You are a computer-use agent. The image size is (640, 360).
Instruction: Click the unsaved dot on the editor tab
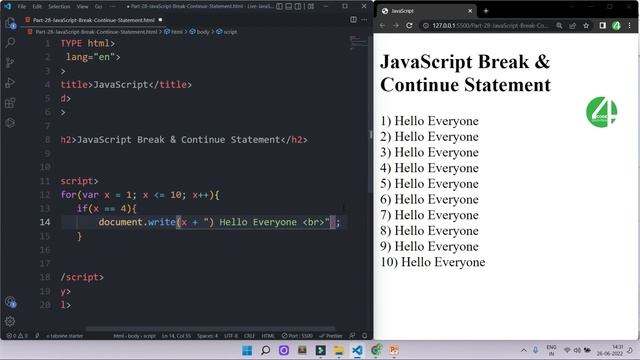click(x=160, y=20)
